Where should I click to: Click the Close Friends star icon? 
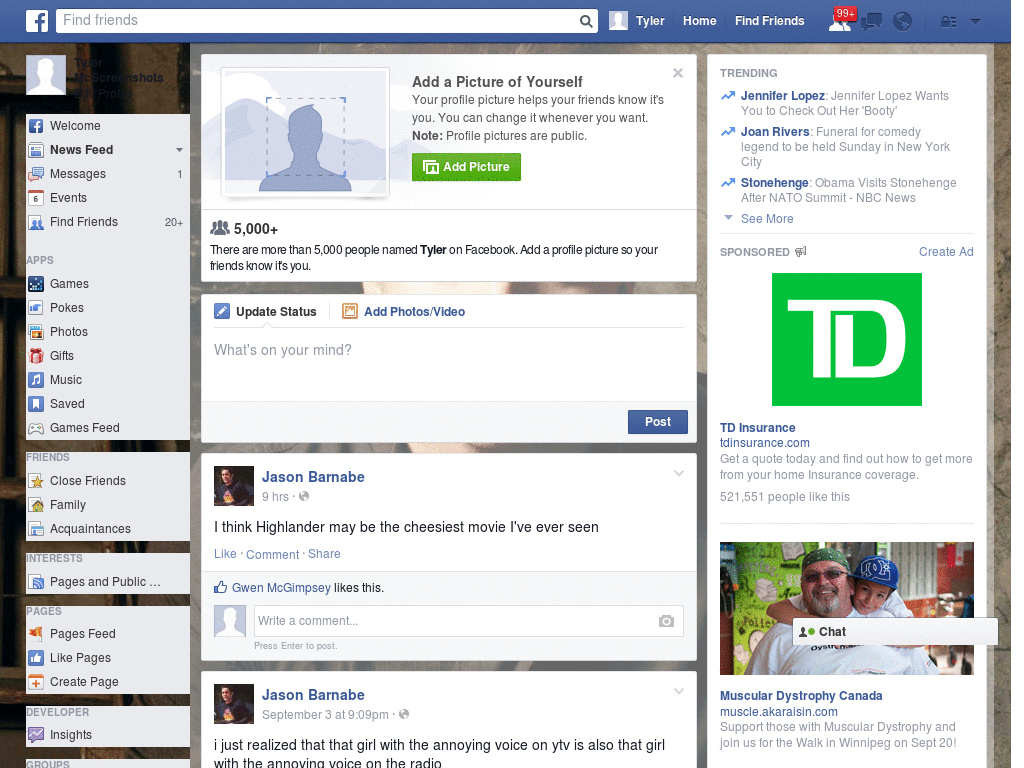pos(36,481)
